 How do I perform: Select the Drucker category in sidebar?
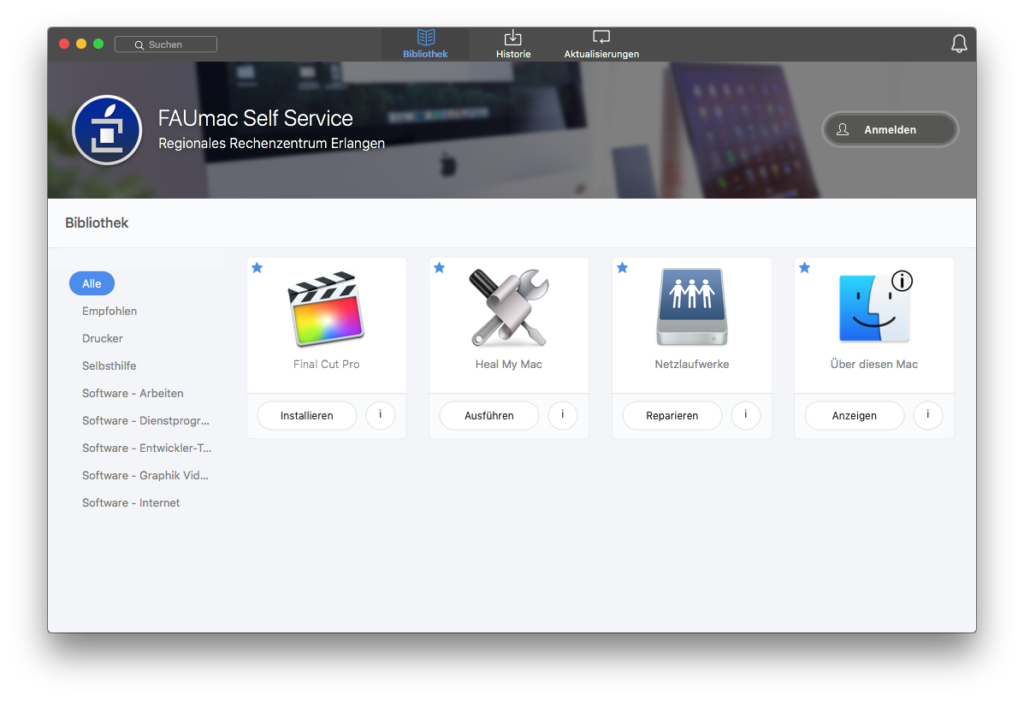tap(102, 338)
